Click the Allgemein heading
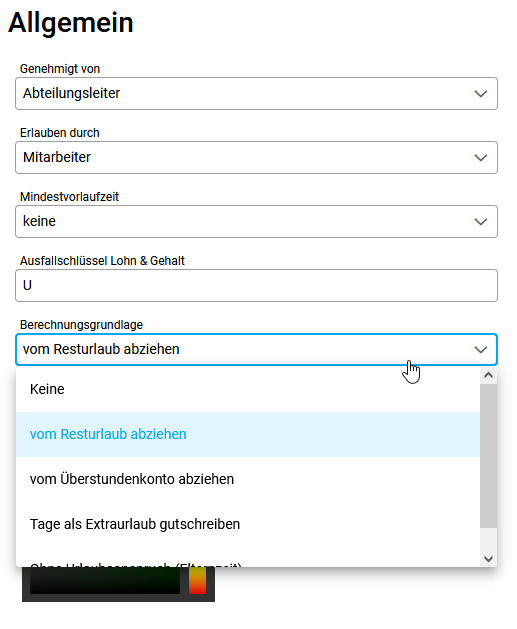The height and width of the screenshot is (629, 517). coord(71,22)
